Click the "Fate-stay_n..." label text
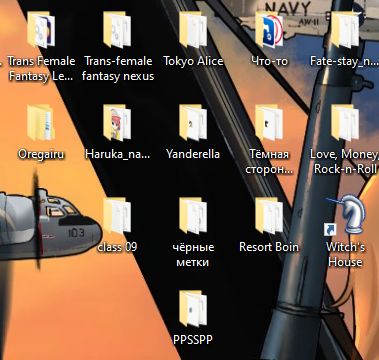Viewport: 379px width, 360px height. pyautogui.click(x=344, y=61)
